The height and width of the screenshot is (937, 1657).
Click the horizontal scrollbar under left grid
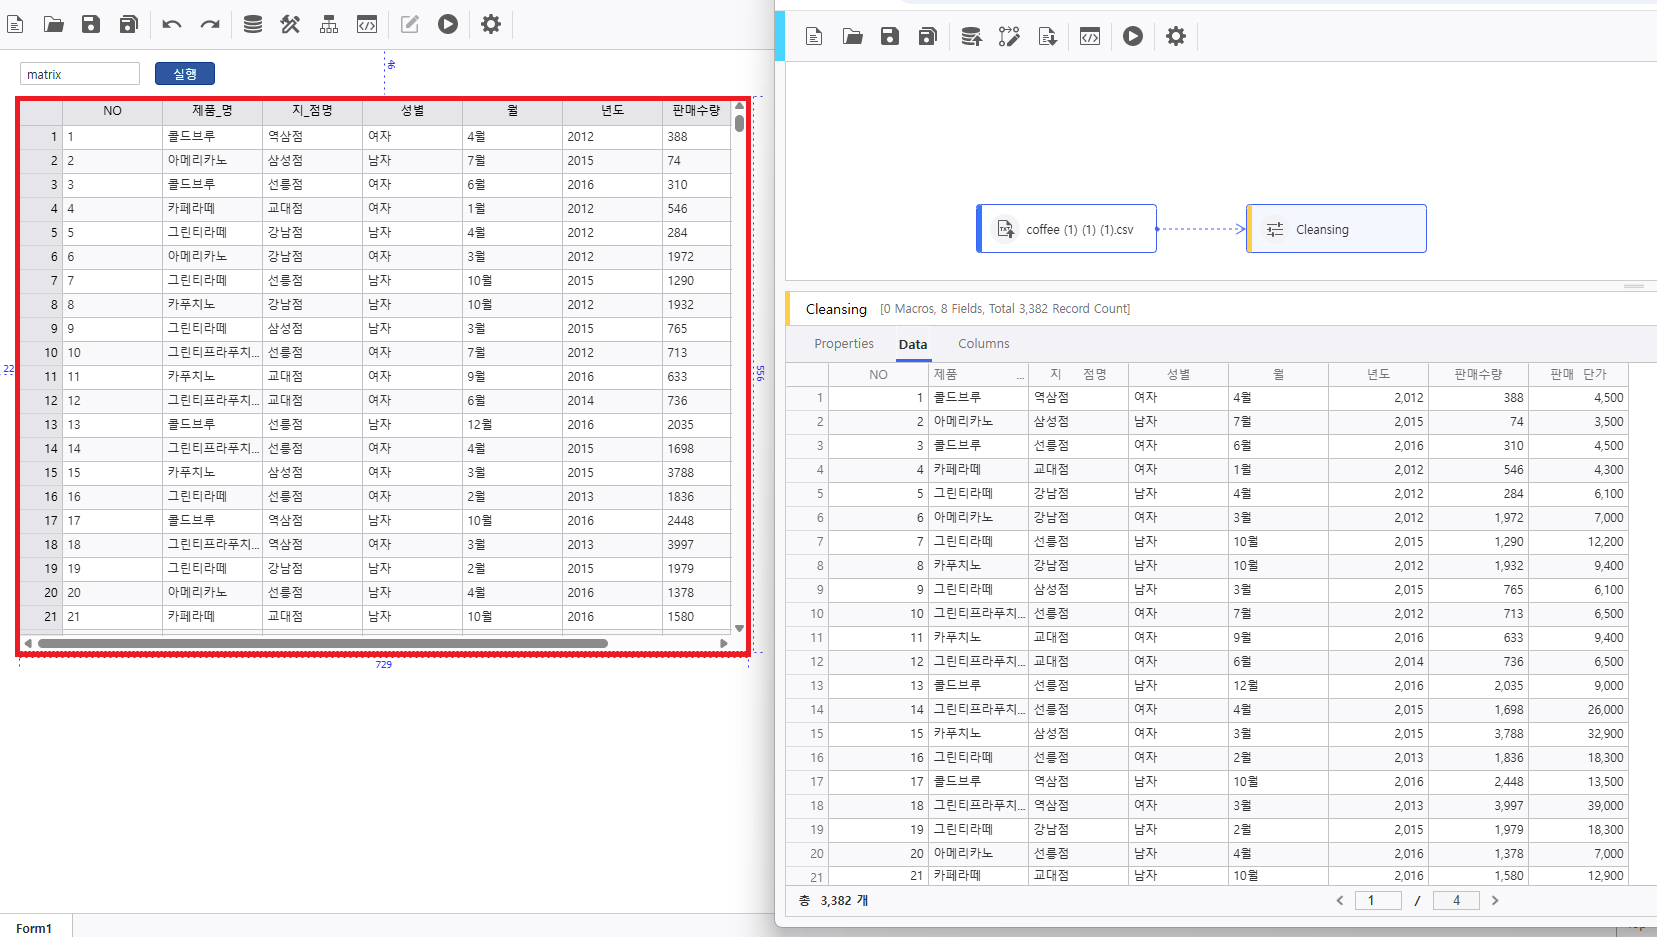click(322, 643)
